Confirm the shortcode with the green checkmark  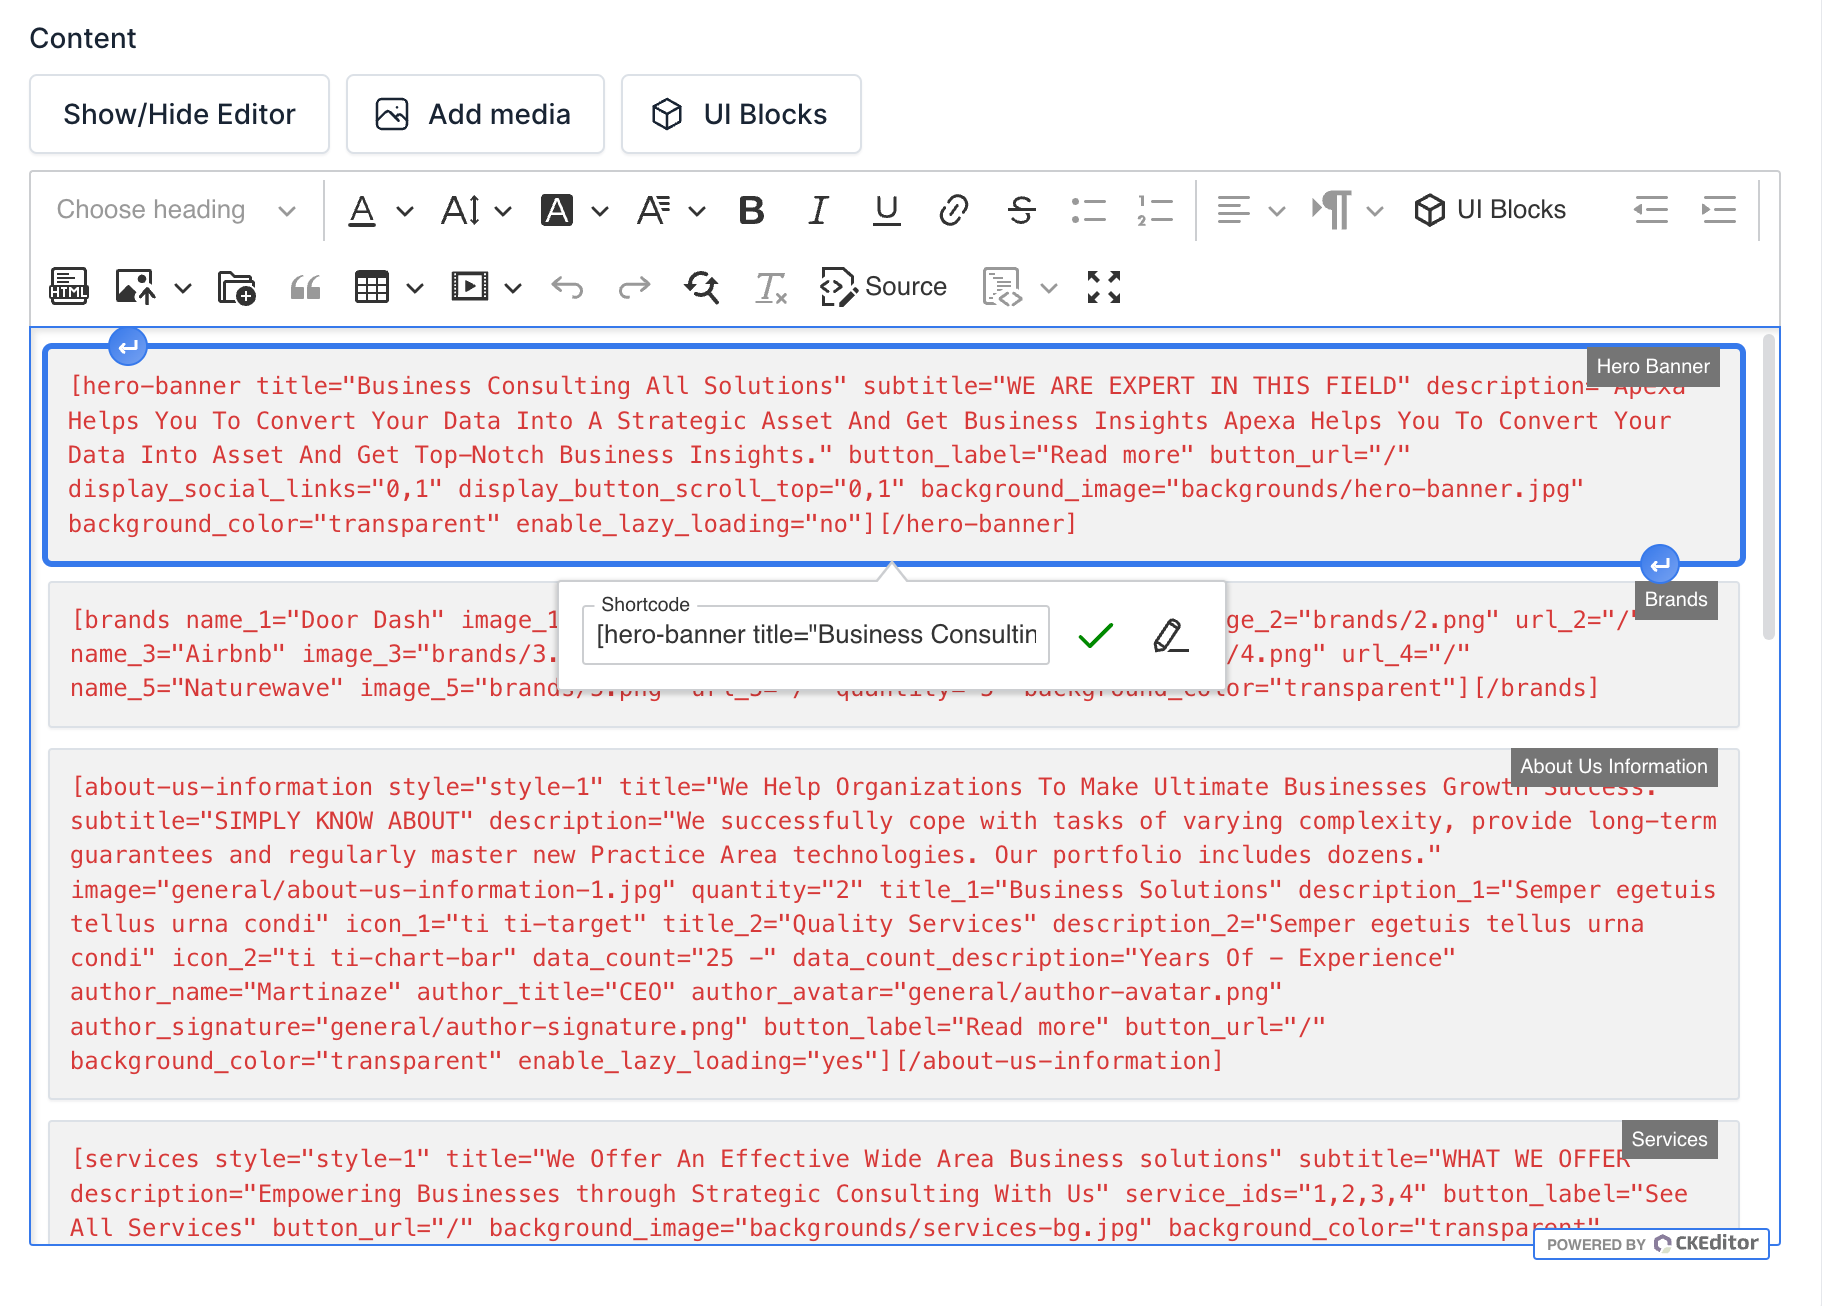pyautogui.click(x=1096, y=635)
